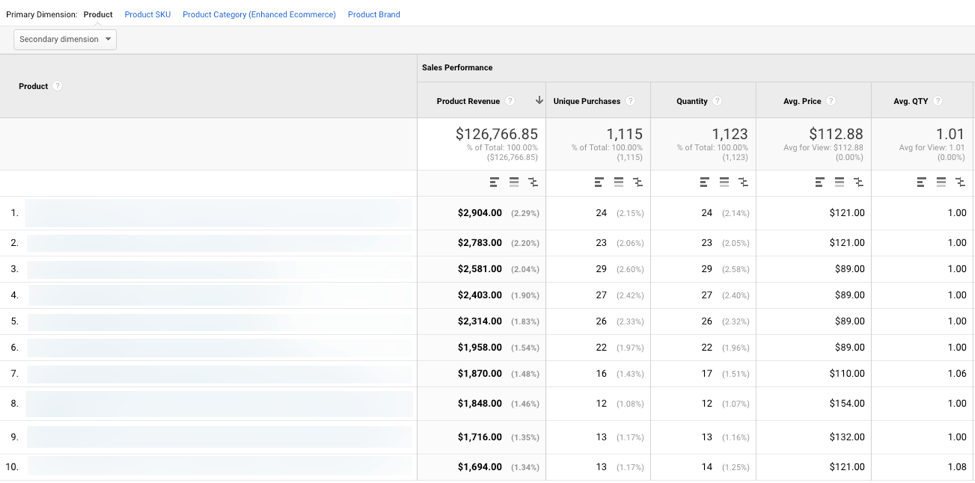Select the Product primary dimension

click(98, 15)
